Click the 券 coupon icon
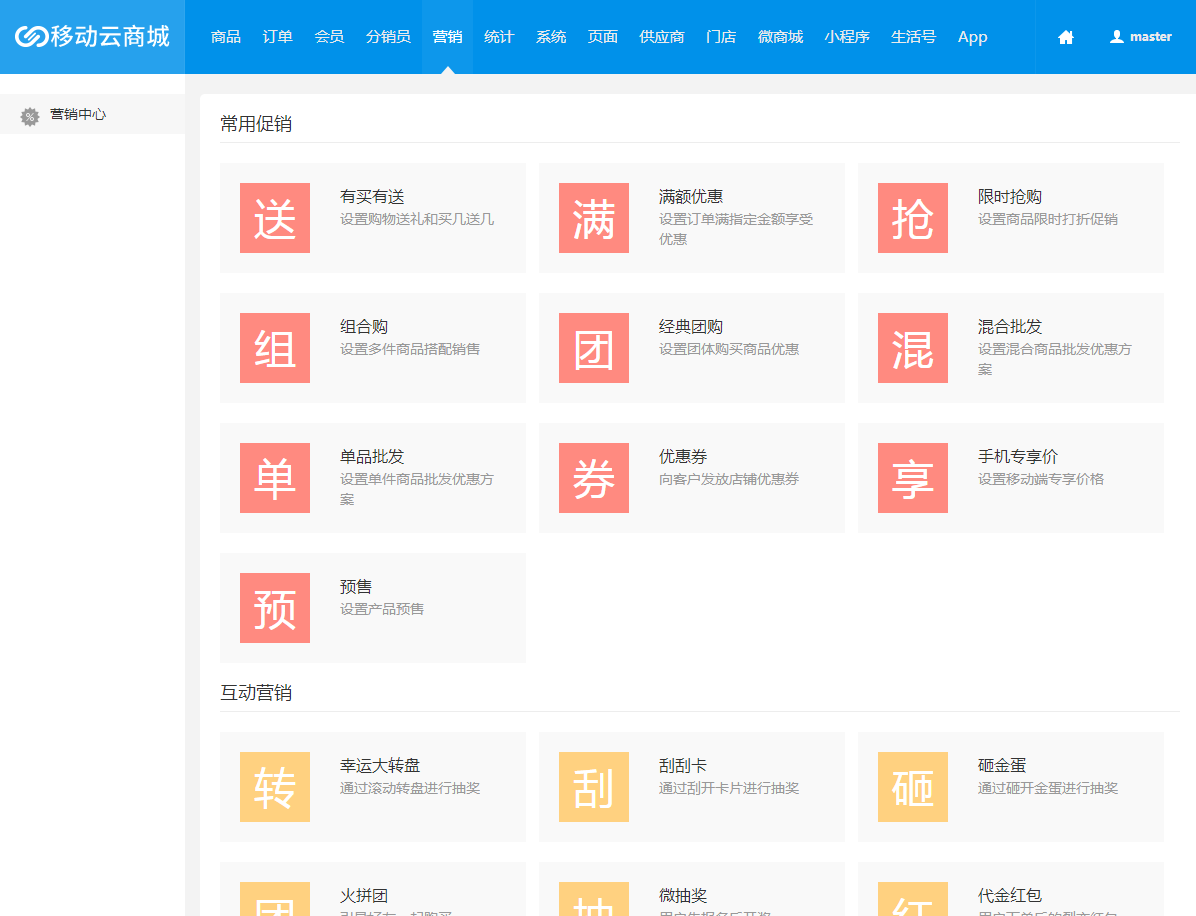The image size is (1196, 916). (x=594, y=478)
